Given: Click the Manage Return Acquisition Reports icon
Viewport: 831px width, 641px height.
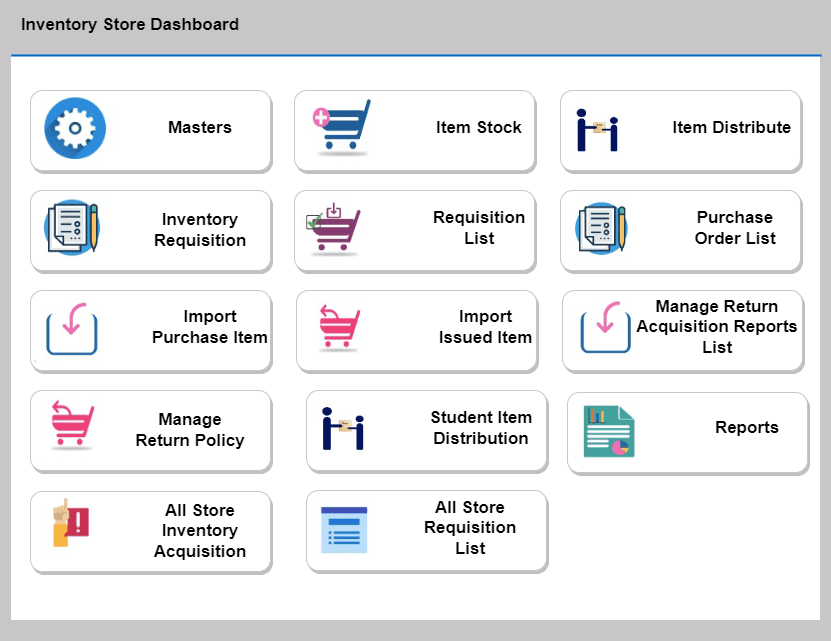Looking at the screenshot, I should tap(606, 327).
